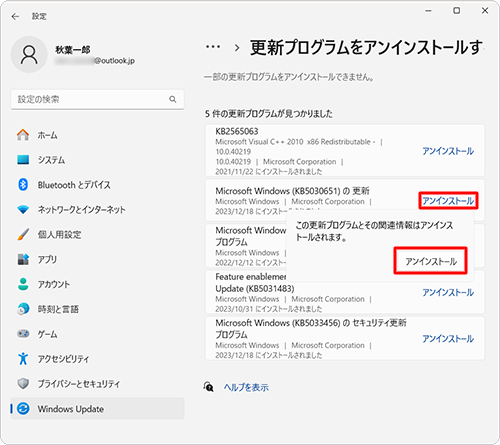Open アカウント settings
The image size is (500, 445).
click(x=97, y=284)
